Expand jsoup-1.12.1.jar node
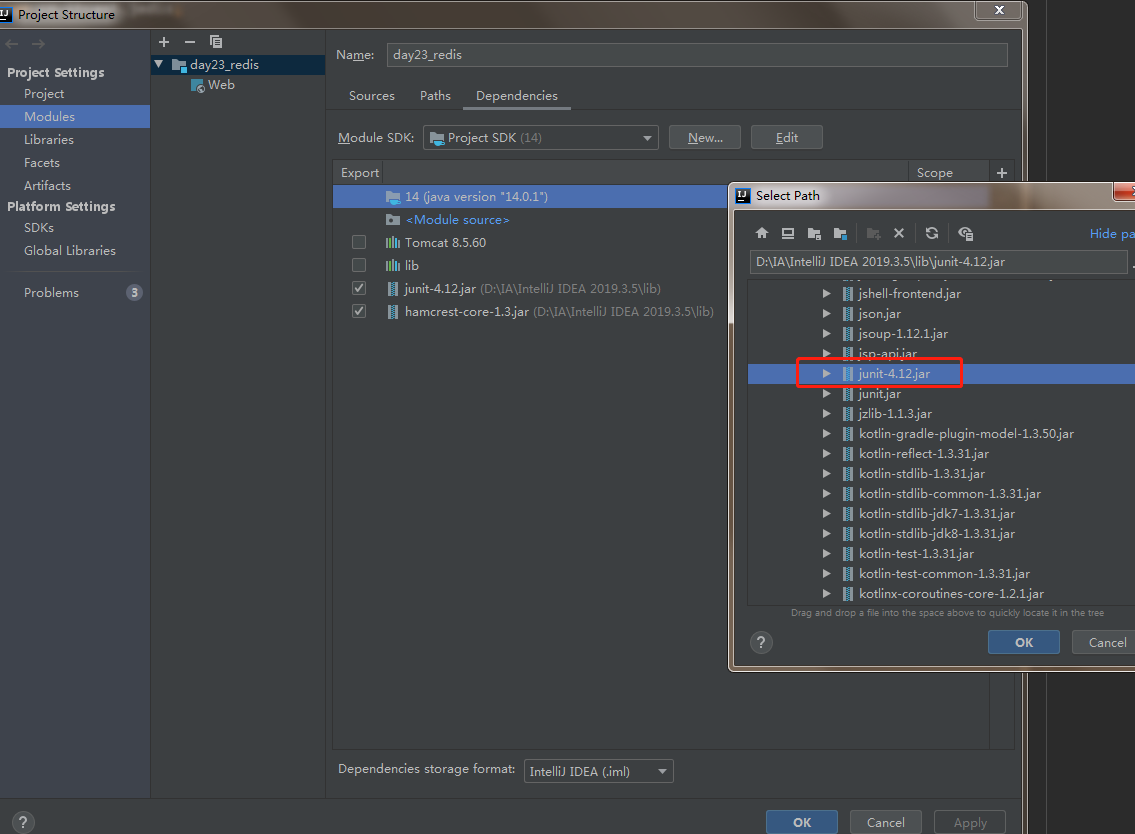This screenshot has height=834, width=1135. [827, 334]
